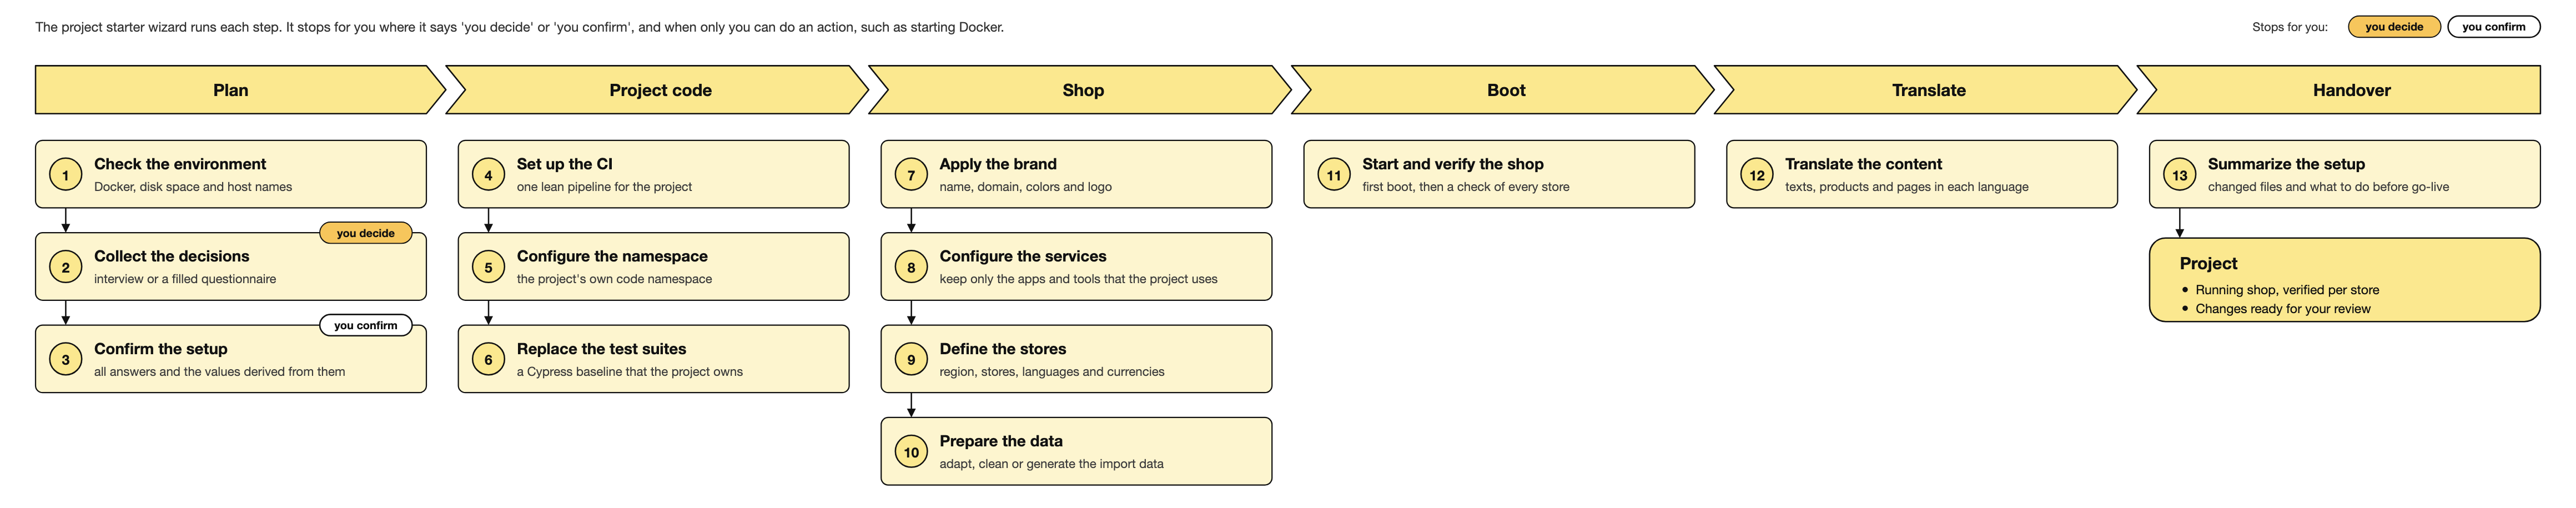Click 'Summarize the setup' title
The width and height of the screenshot is (2576, 508).
2286,164
